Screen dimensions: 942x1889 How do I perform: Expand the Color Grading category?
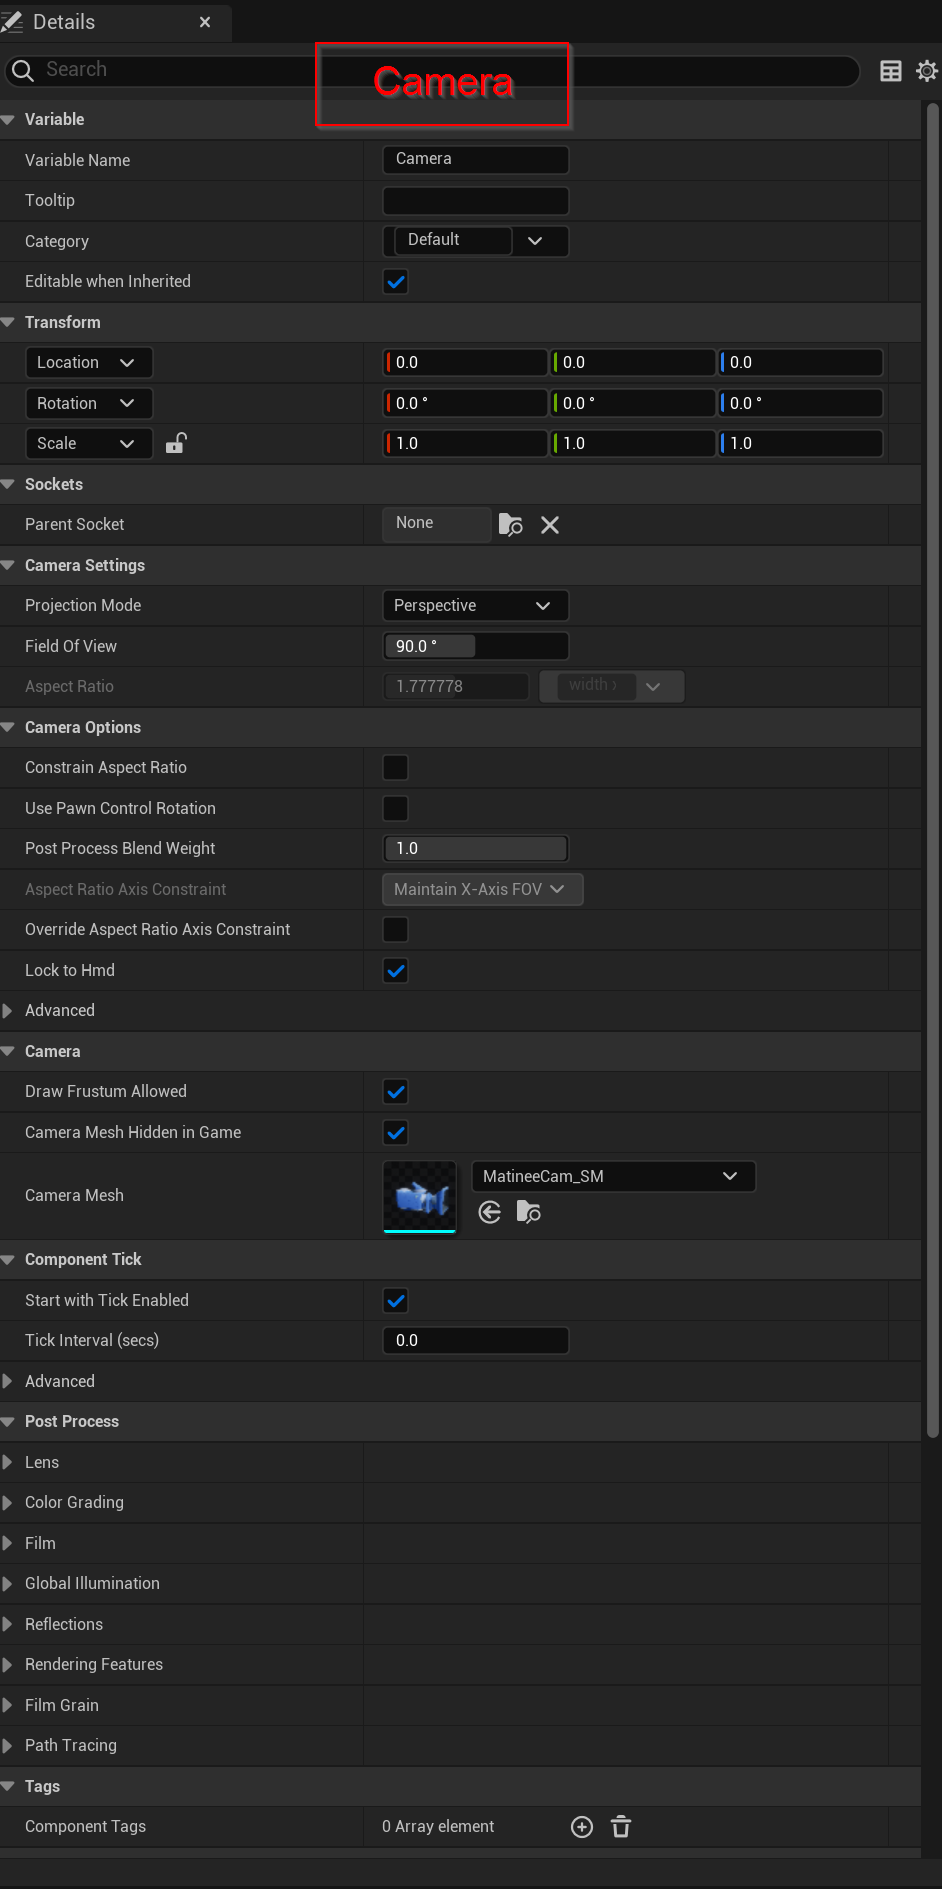[x=8, y=1503]
